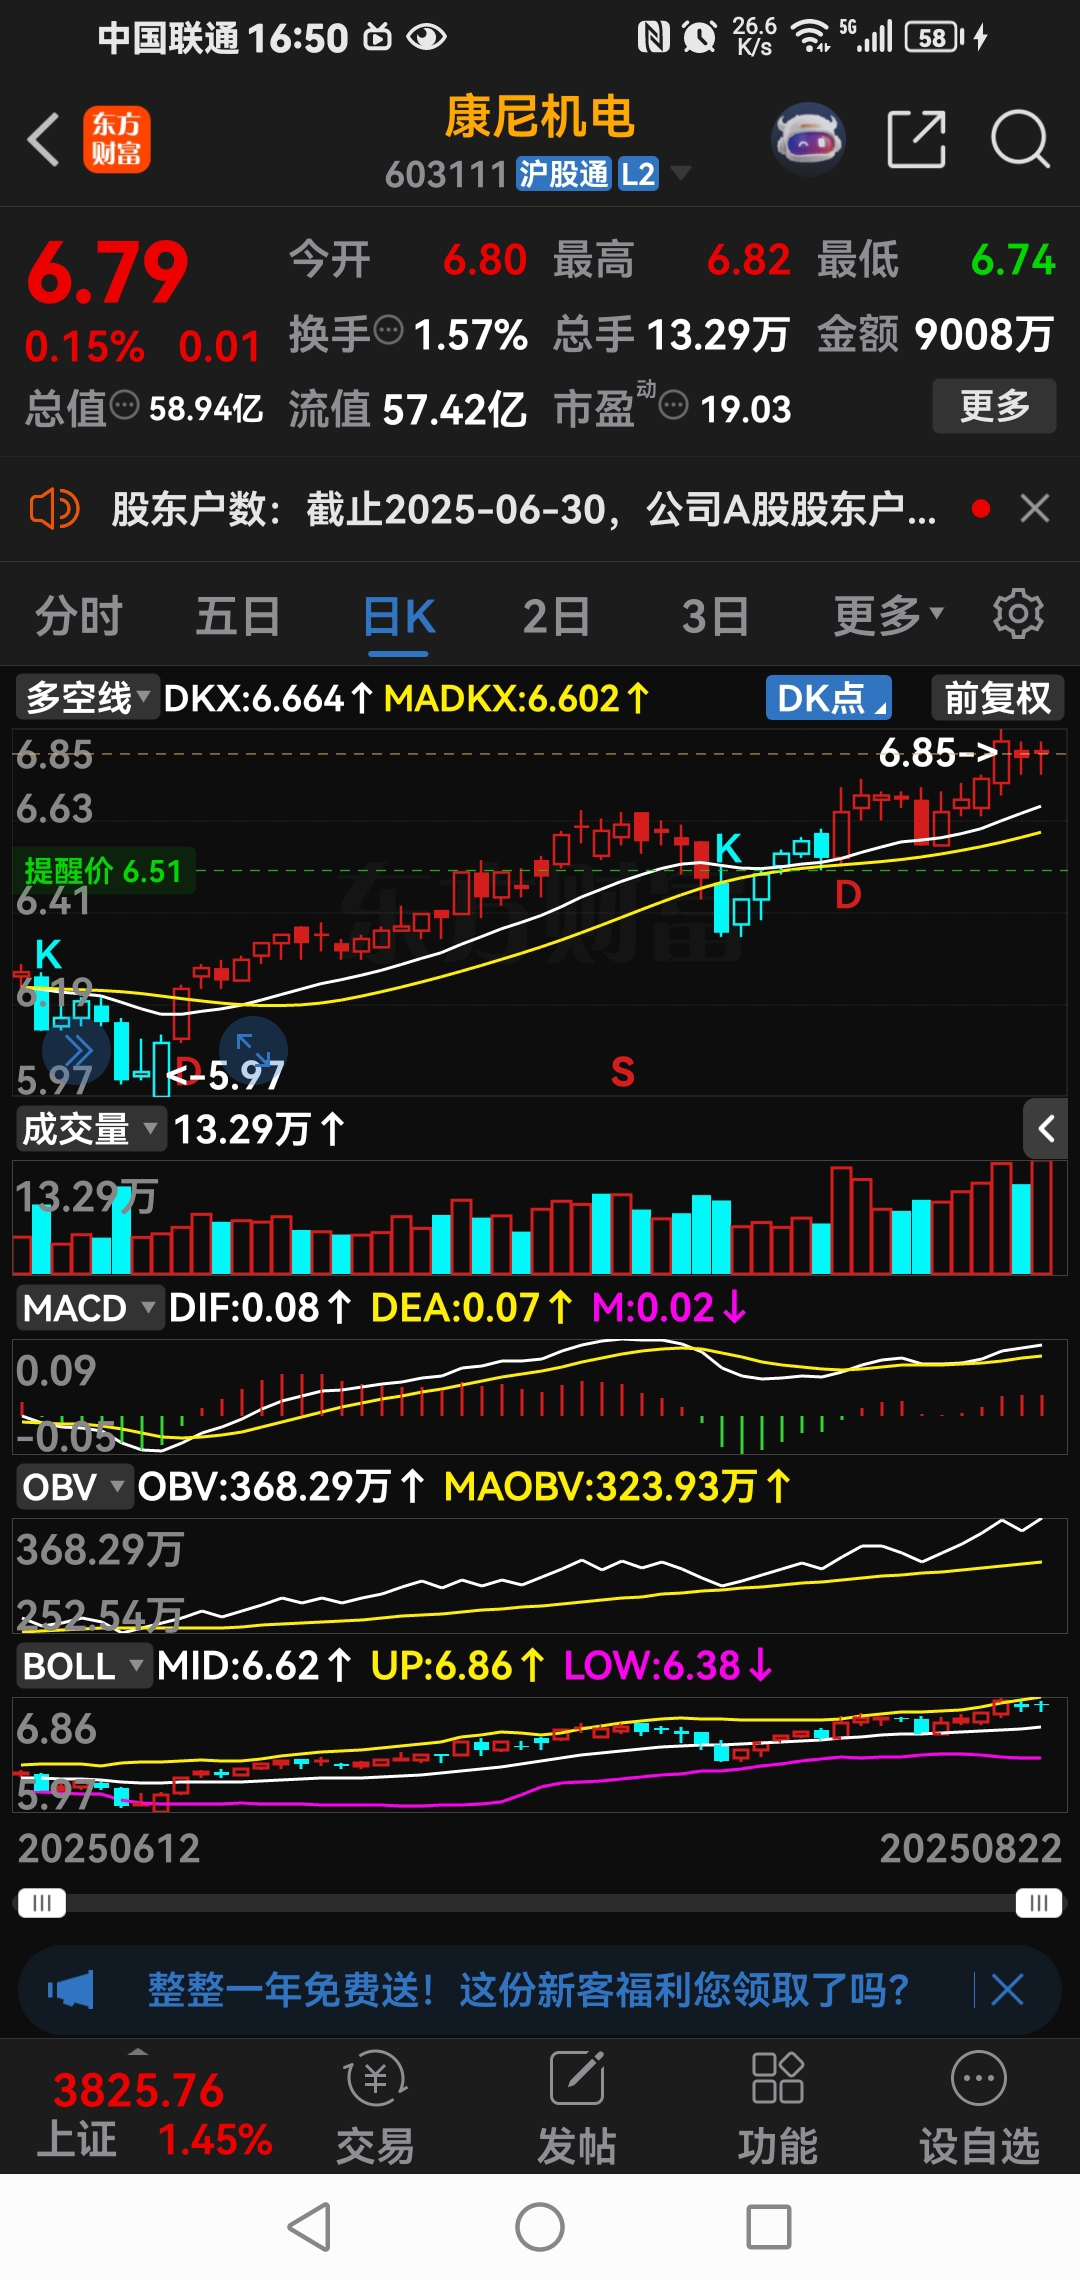Open 前复权 adjustment option
This screenshot has height=2280, width=1080.
[x=997, y=698]
